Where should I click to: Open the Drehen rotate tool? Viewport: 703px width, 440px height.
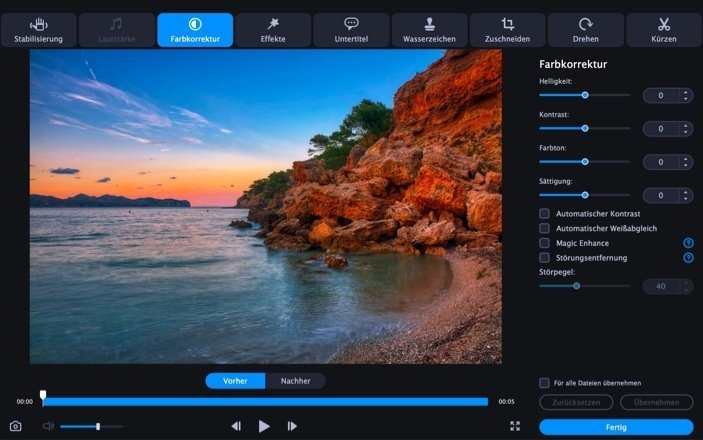(x=586, y=30)
